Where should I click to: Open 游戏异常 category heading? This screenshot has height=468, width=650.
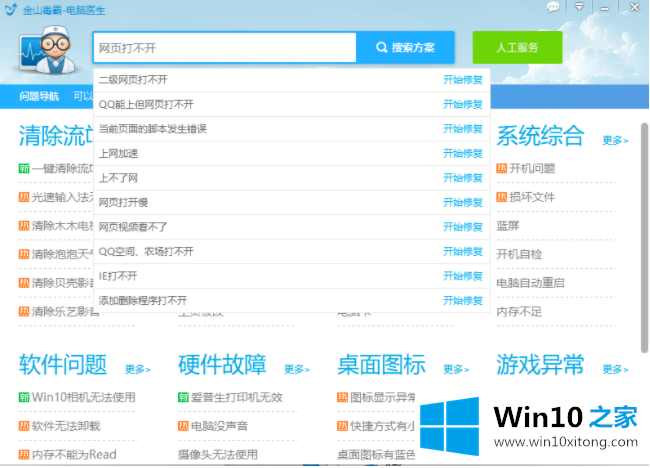(541, 364)
